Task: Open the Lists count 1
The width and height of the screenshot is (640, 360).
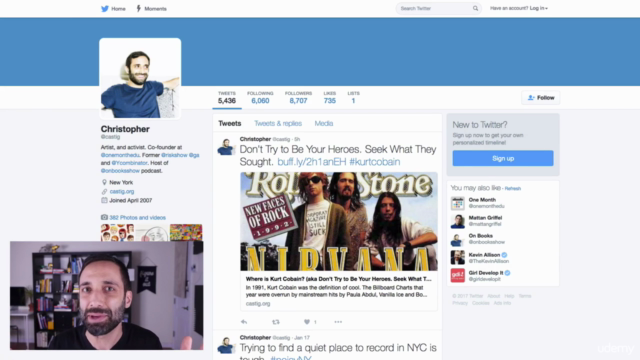Action: coord(353,98)
